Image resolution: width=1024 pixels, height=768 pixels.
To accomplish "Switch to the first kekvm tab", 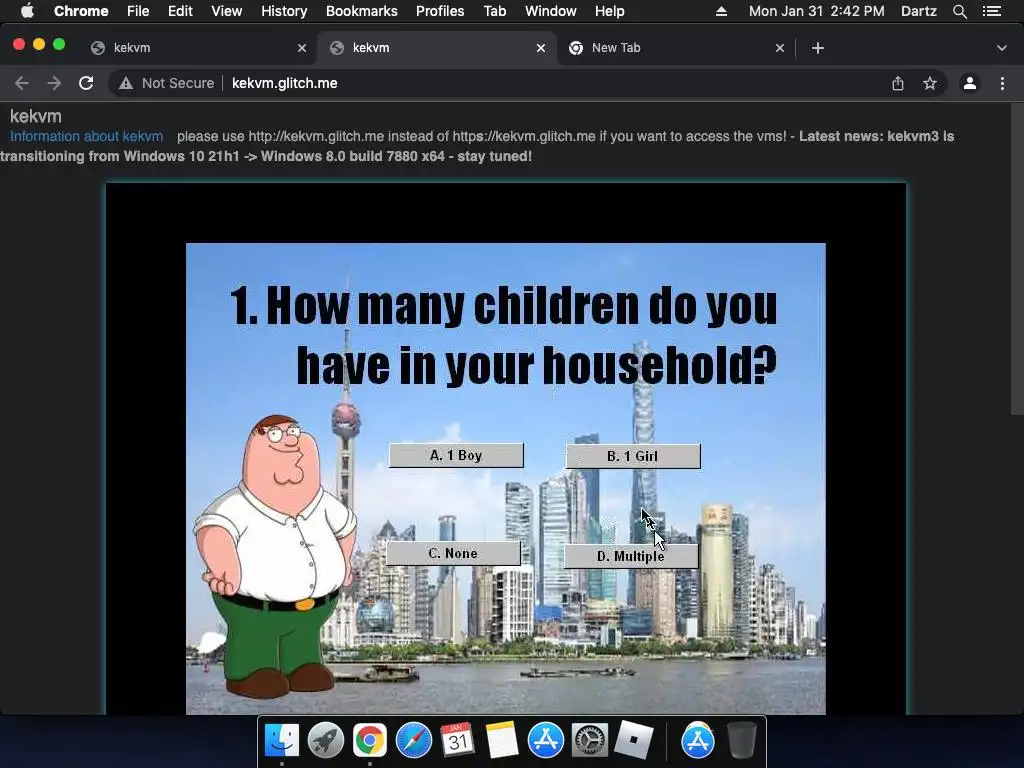I will tap(196, 48).
